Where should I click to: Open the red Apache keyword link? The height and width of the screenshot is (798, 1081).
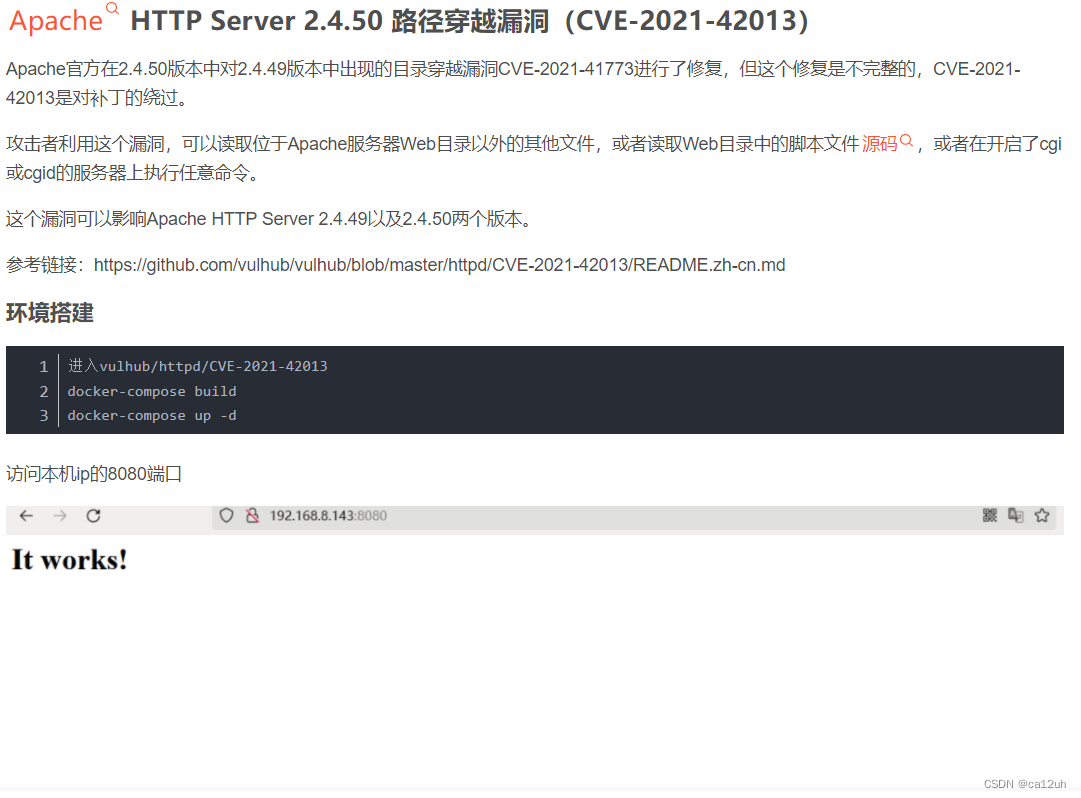56,21
